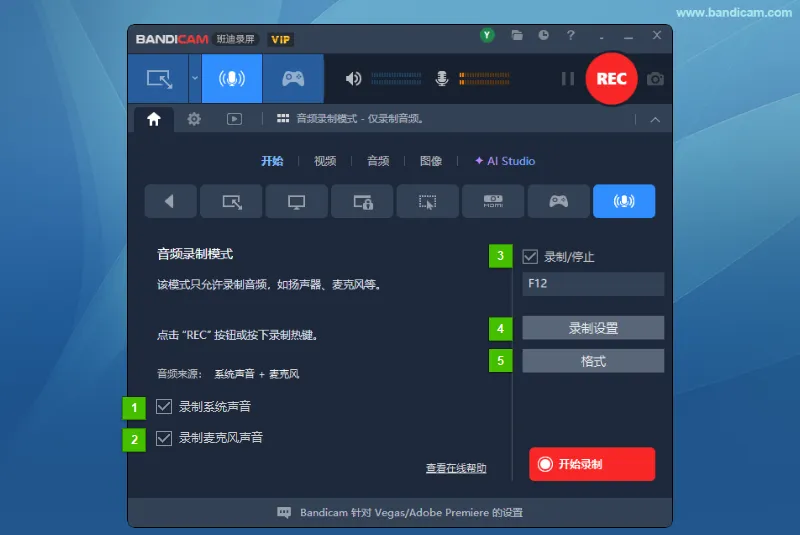Select the 开始 tab
Viewport: 800px width, 535px height.
point(272,161)
